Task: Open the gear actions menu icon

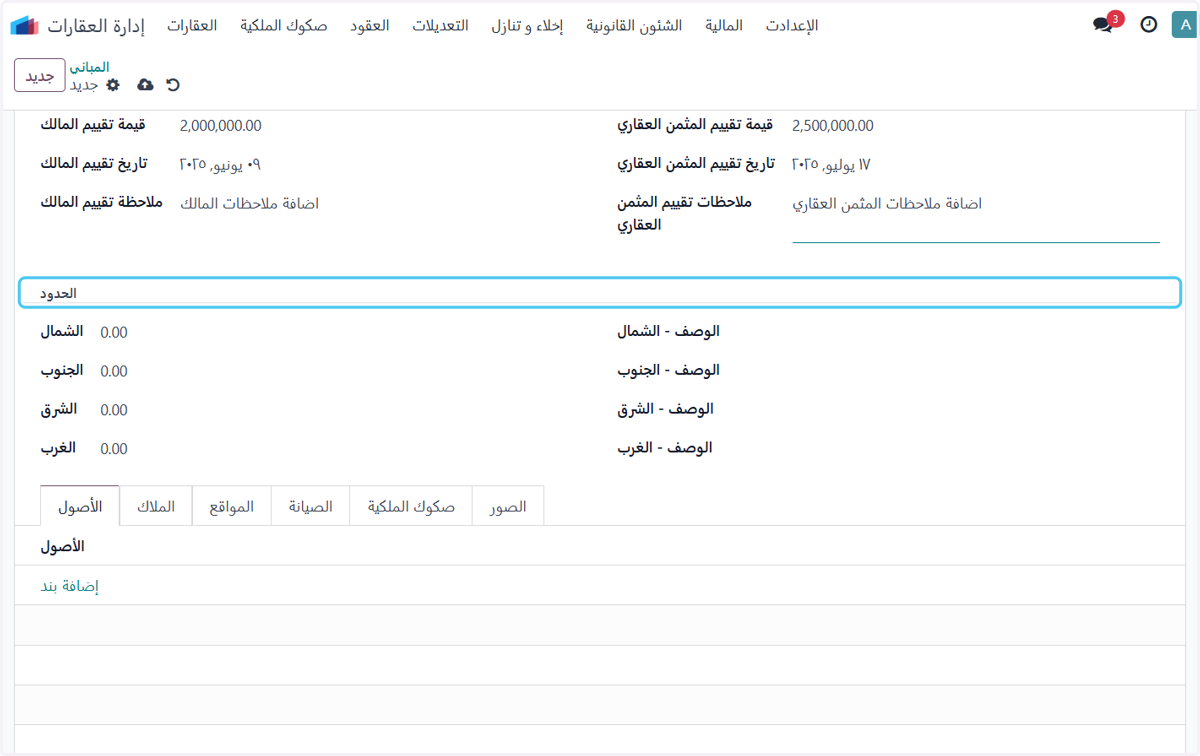Action: [113, 85]
